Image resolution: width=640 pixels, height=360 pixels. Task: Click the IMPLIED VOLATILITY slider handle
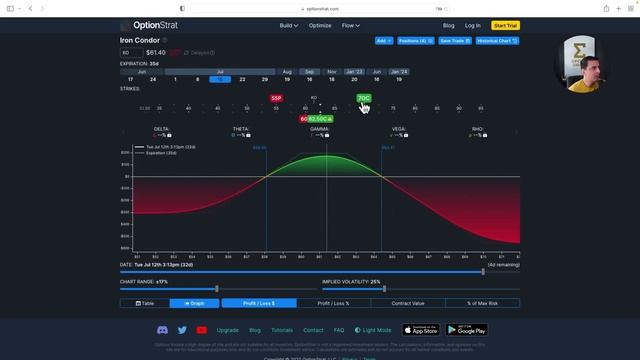(384, 289)
